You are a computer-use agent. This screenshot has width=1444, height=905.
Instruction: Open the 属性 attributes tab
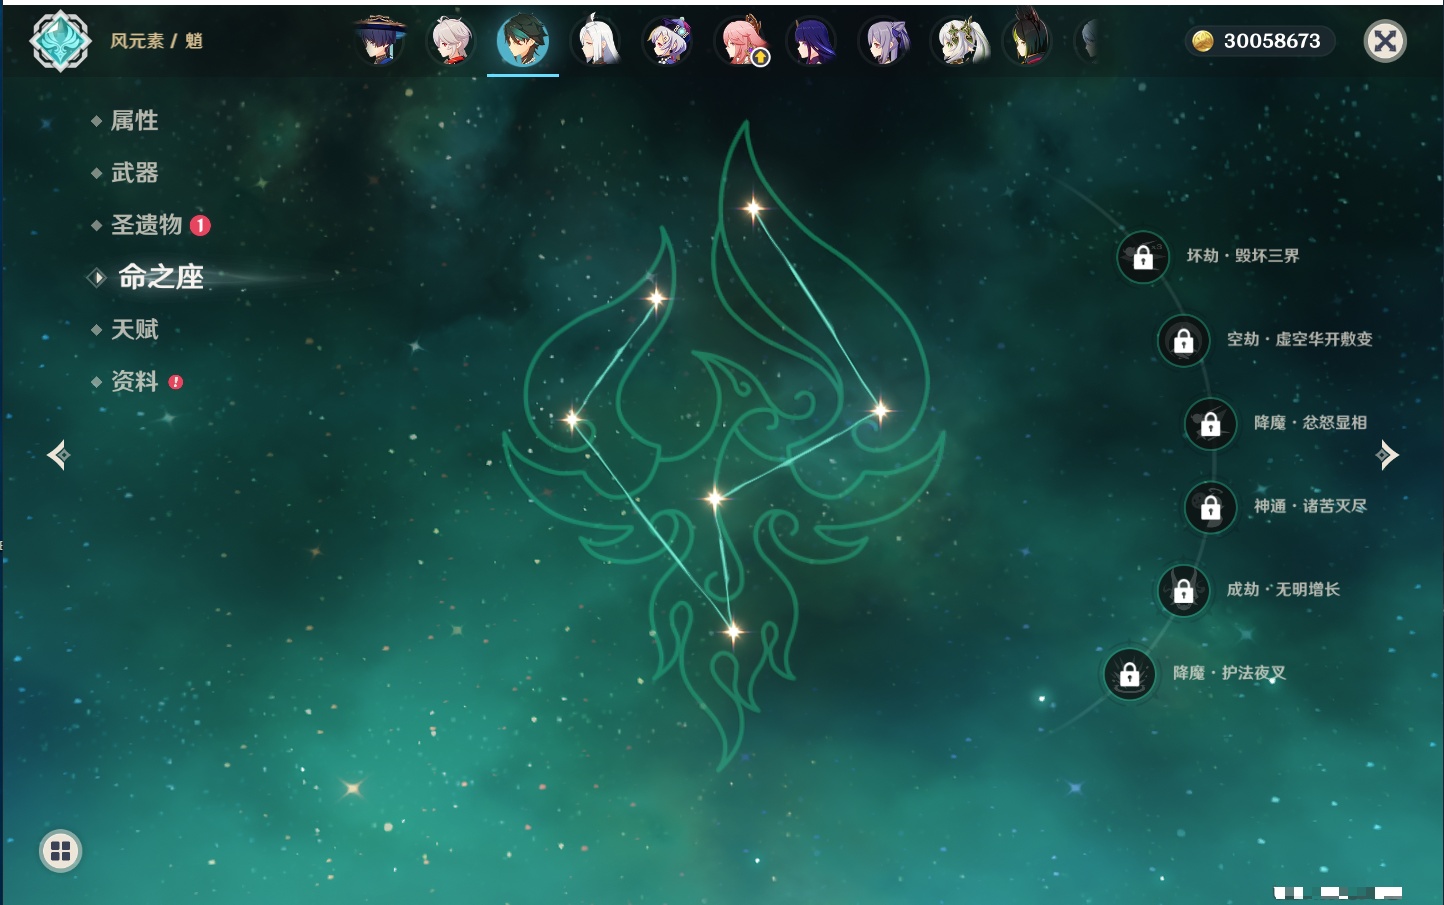pyautogui.click(x=134, y=121)
